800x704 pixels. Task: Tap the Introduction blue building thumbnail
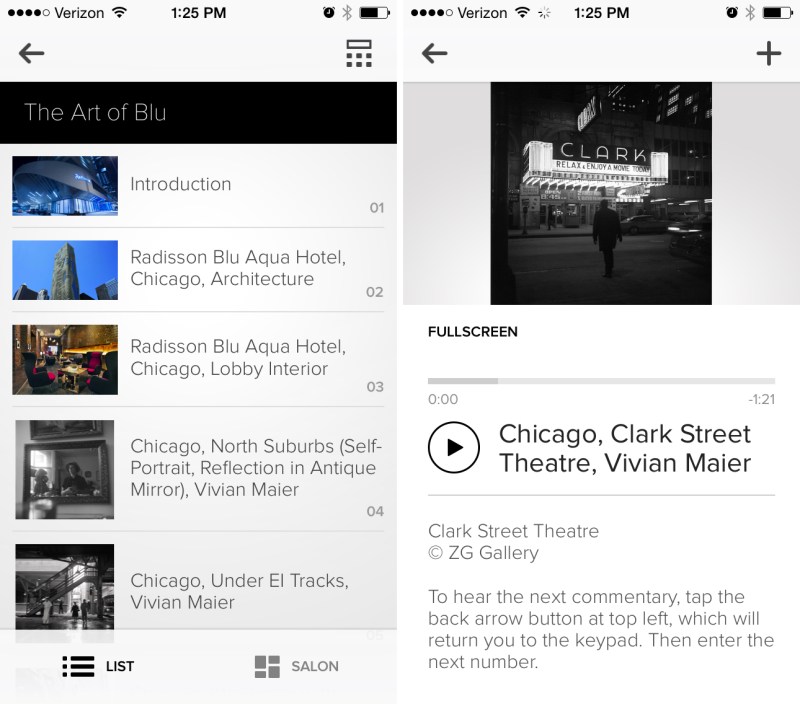(x=65, y=186)
